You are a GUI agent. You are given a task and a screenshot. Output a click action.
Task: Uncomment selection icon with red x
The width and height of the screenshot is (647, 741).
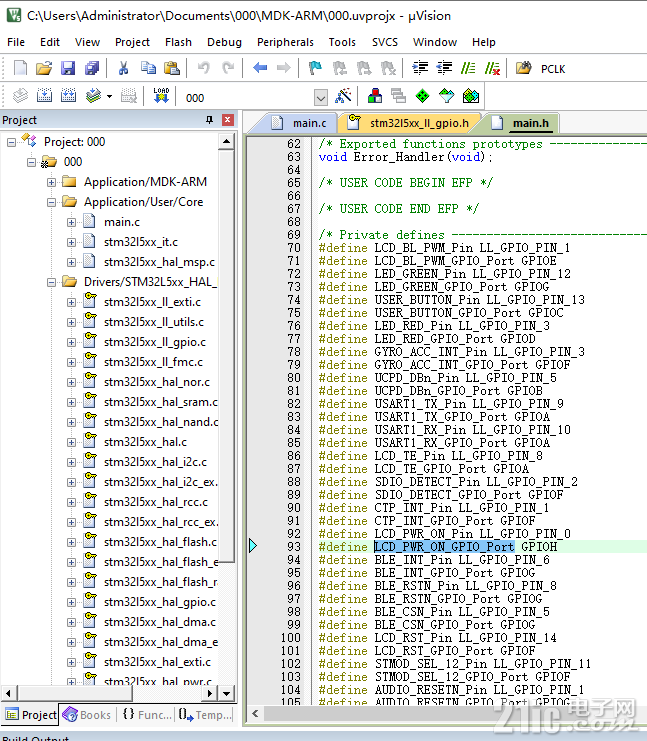tap(492, 69)
